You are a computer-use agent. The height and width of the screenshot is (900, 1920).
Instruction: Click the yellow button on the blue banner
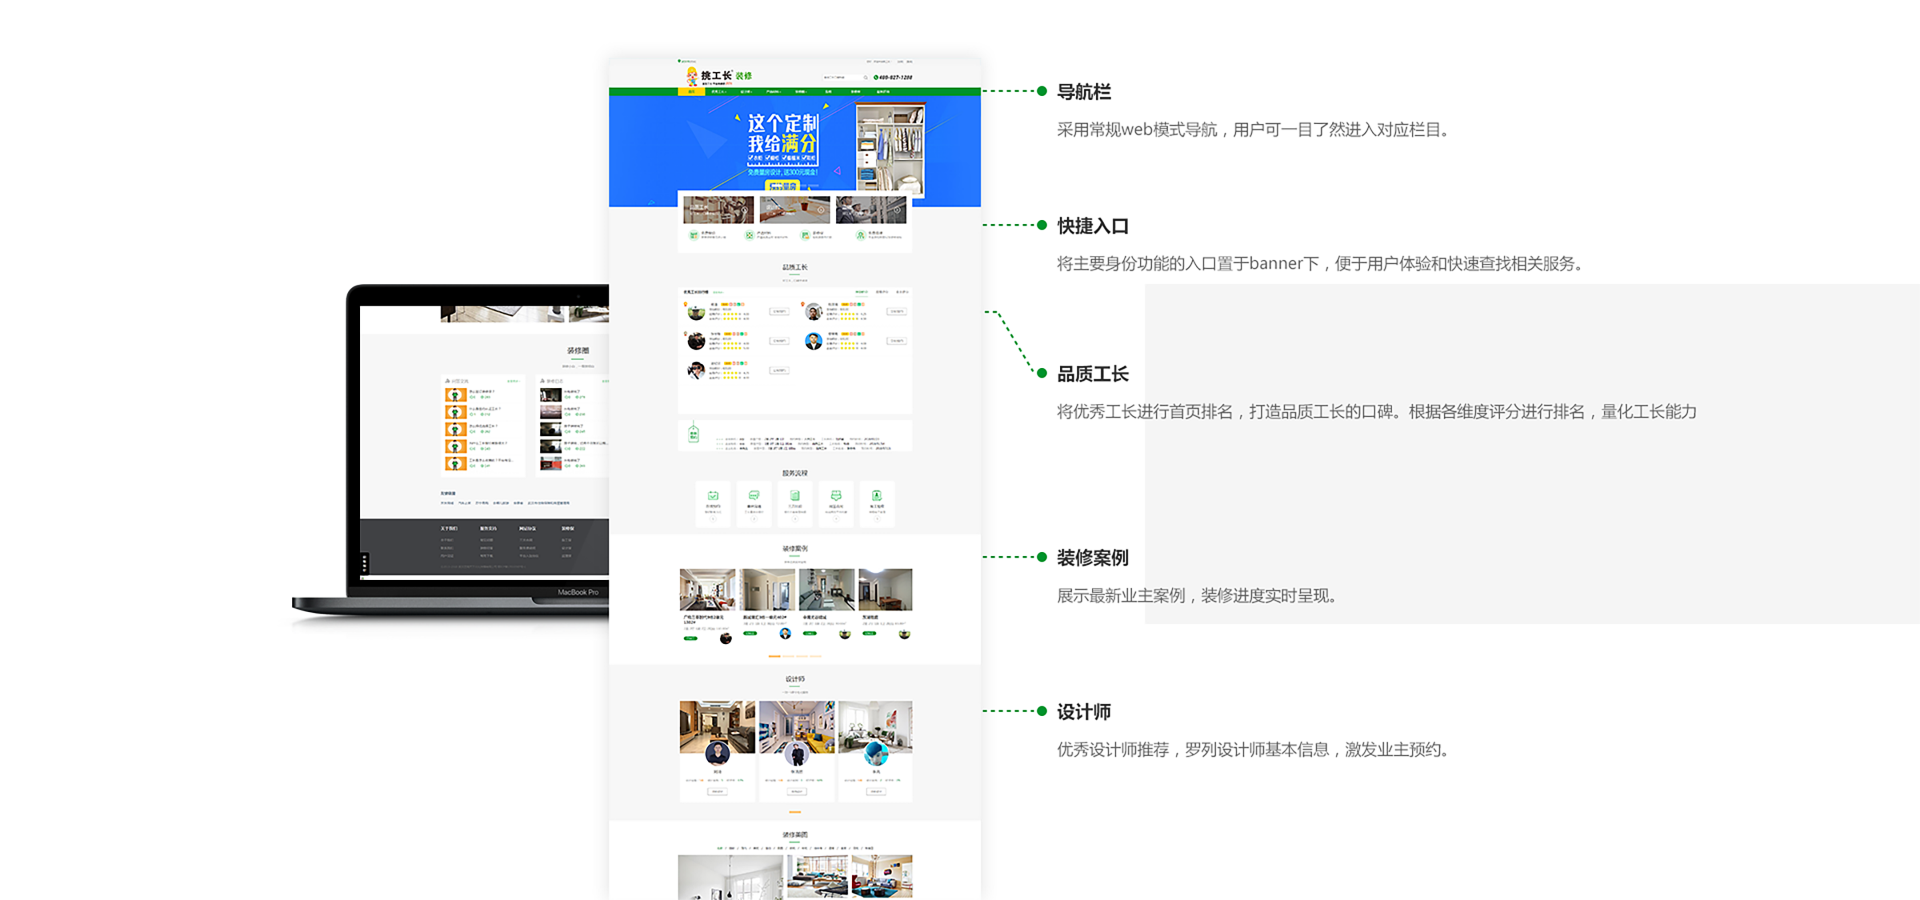click(781, 186)
